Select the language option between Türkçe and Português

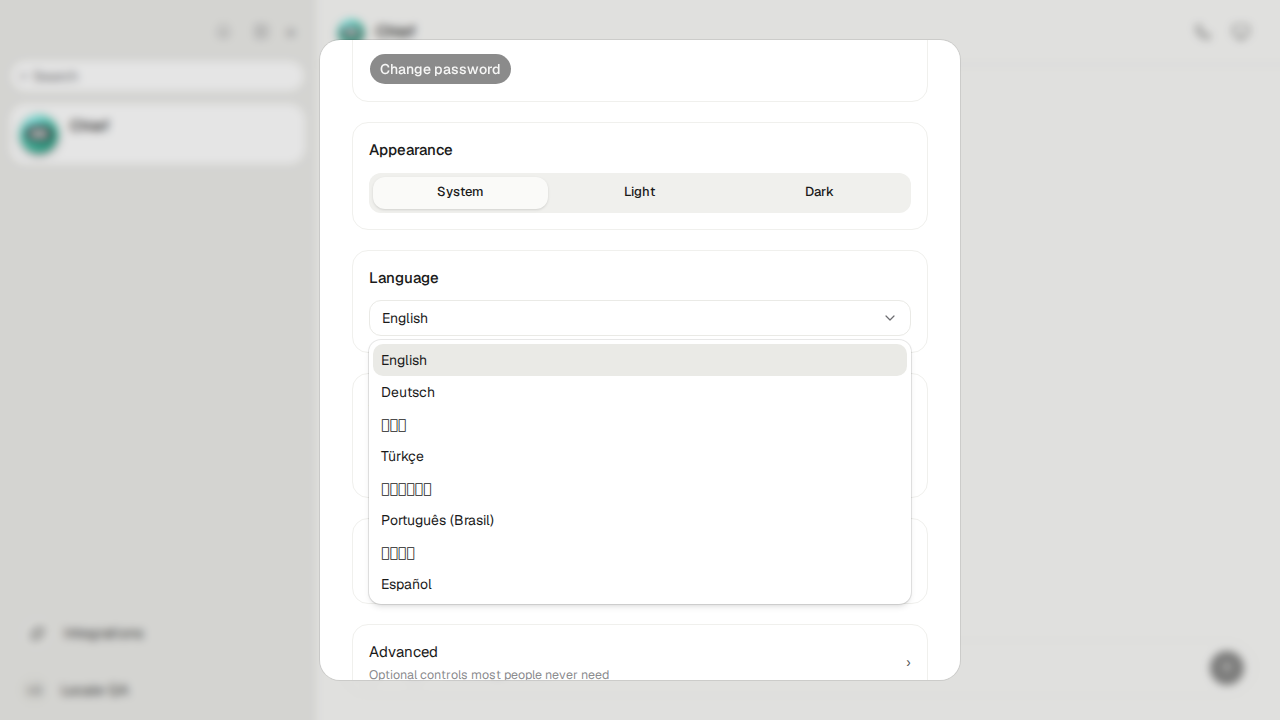pyautogui.click(x=640, y=488)
